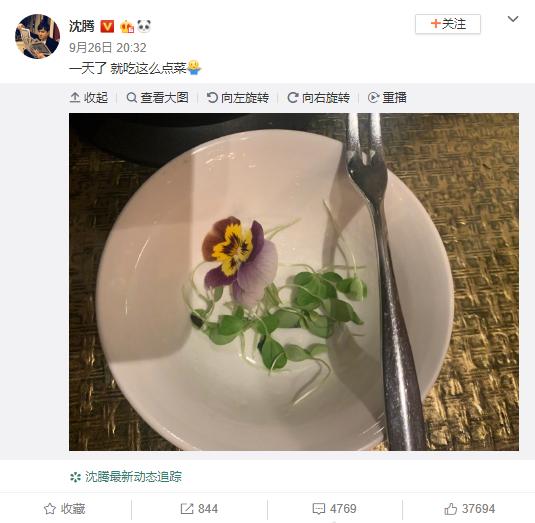
Task: Open the post options chevron menu
Action: tap(513, 19)
